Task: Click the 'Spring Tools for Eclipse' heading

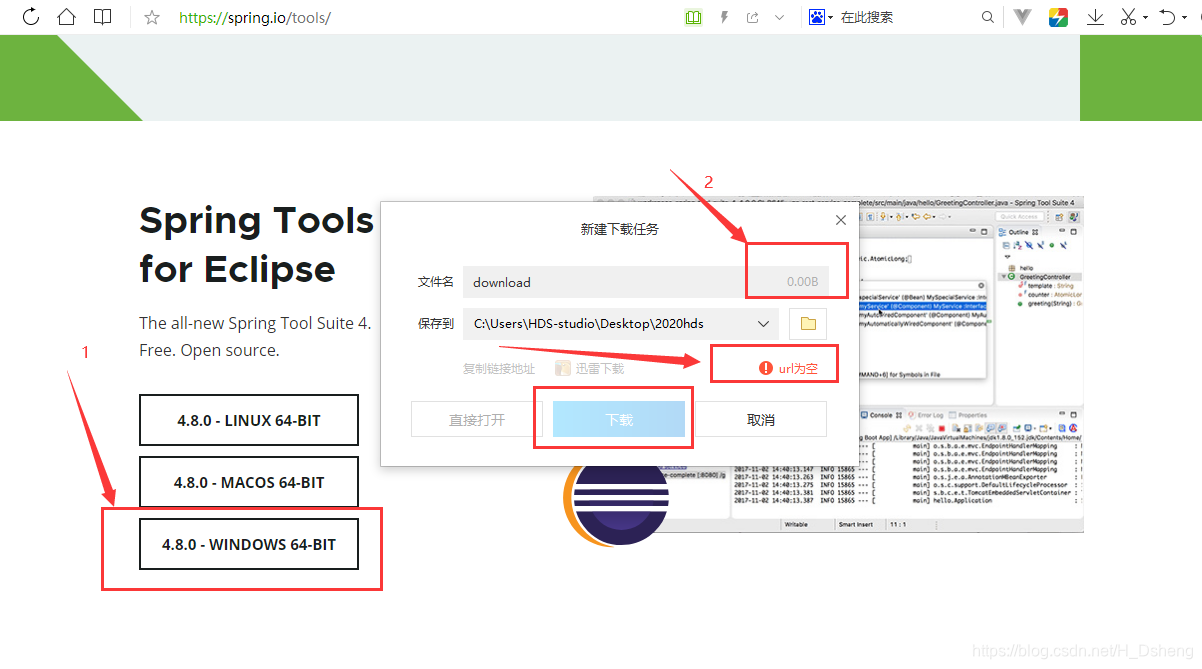Action: 256,244
